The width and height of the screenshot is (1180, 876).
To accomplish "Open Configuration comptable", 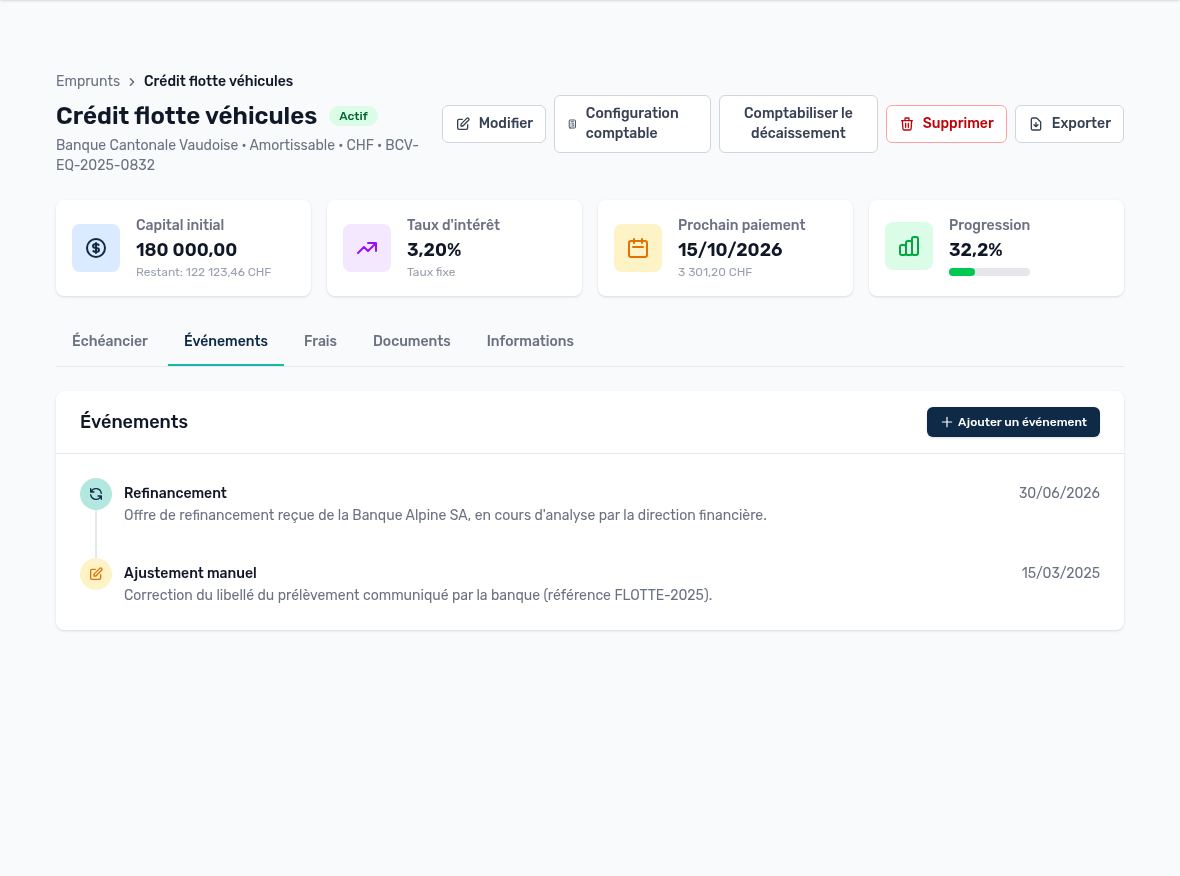I will pos(632,123).
